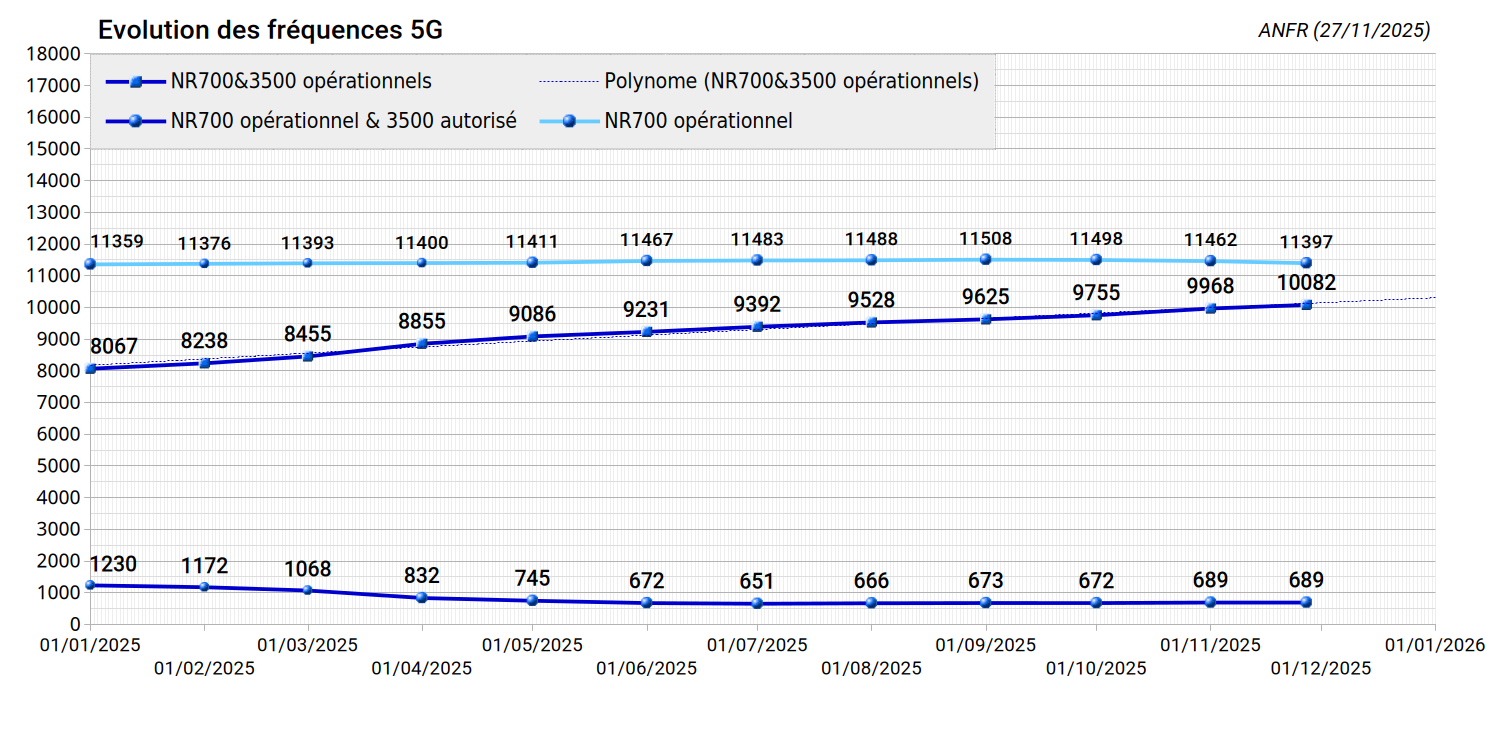Screen dimensions: 1492x735
Task: Click the 18000 y-axis value label
Action: click(x=56, y=54)
